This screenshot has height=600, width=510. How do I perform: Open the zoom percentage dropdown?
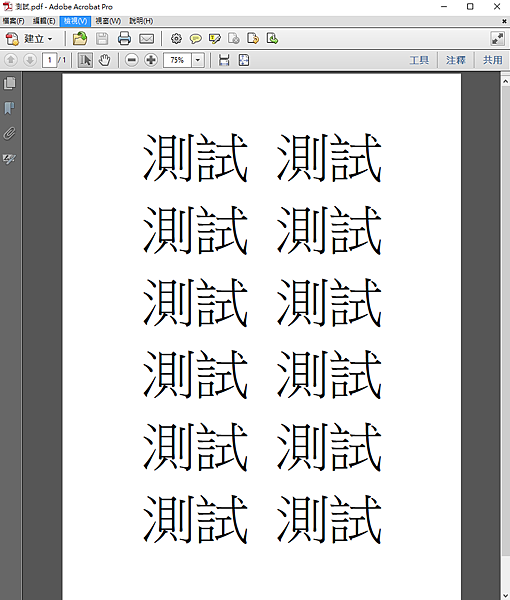[198, 60]
